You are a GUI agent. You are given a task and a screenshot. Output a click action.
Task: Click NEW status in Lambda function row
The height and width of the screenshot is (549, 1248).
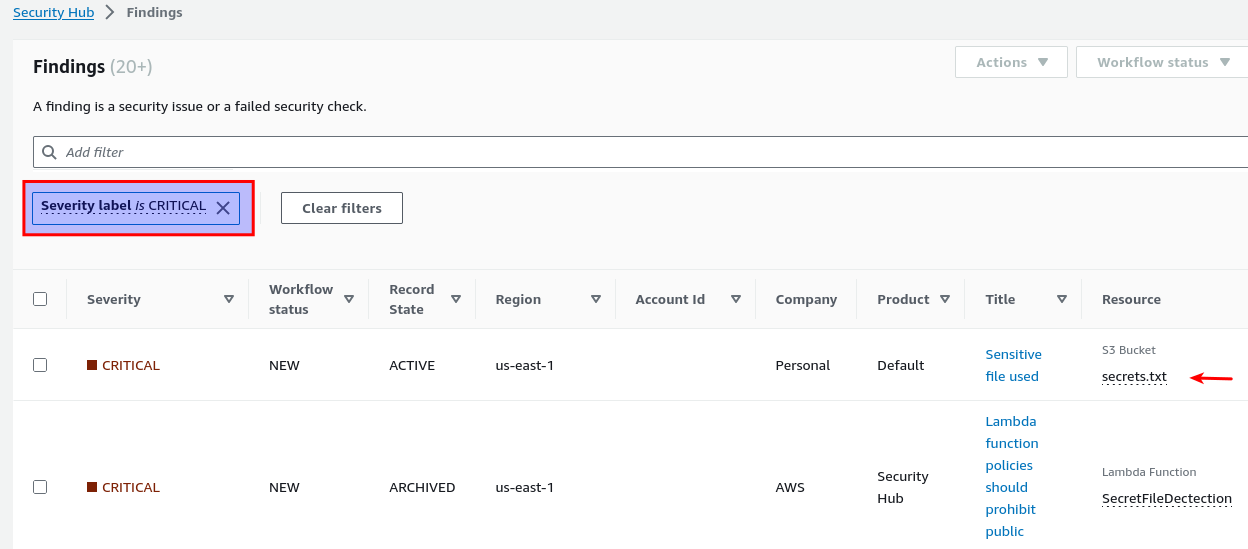[284, 487]
